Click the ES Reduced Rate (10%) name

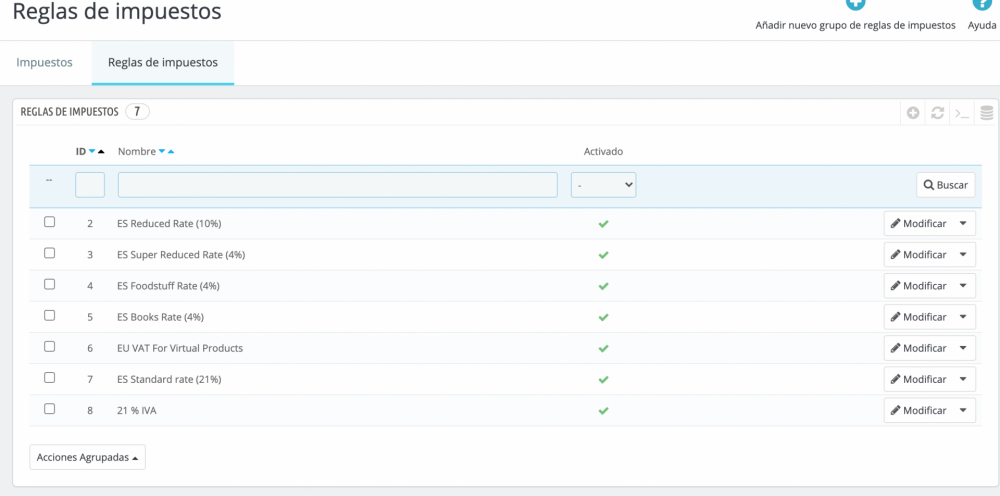point(169,224)
